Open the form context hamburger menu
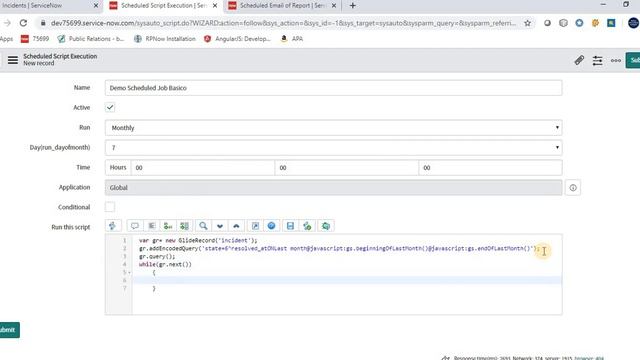This screenshot has height=360, width=640. 13,60
